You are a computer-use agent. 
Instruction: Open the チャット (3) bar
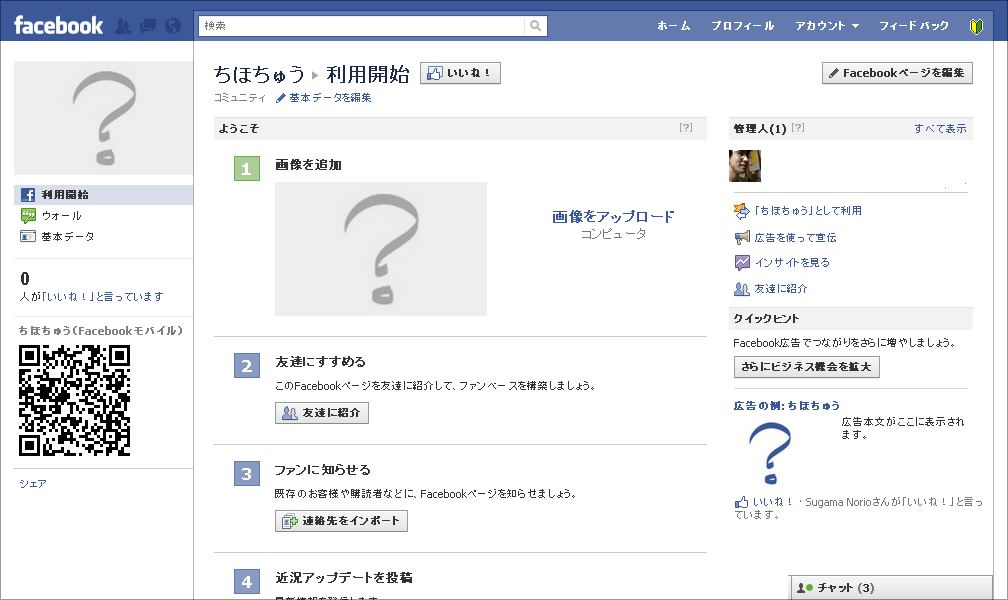point(891,588)
